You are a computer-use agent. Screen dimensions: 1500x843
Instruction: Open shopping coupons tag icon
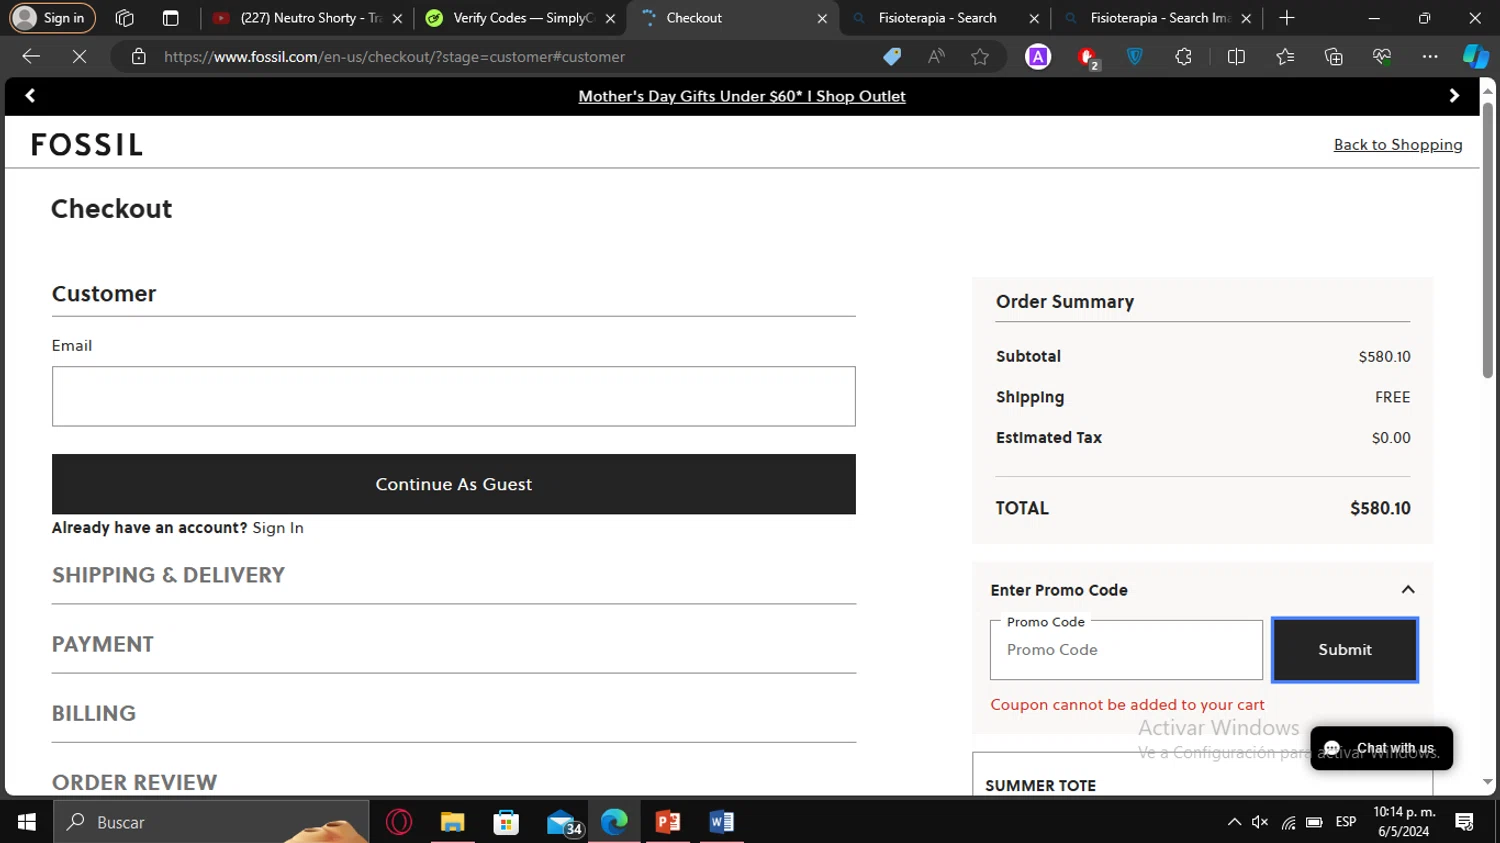pos(892,57)
